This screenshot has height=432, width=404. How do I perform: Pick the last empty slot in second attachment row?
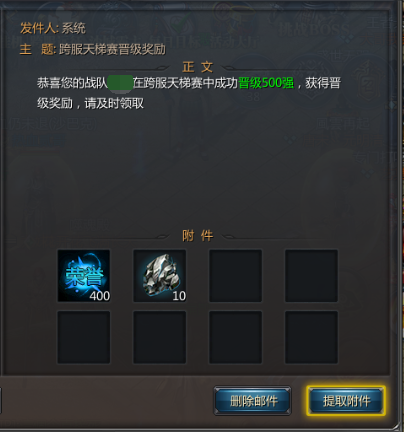311,337
